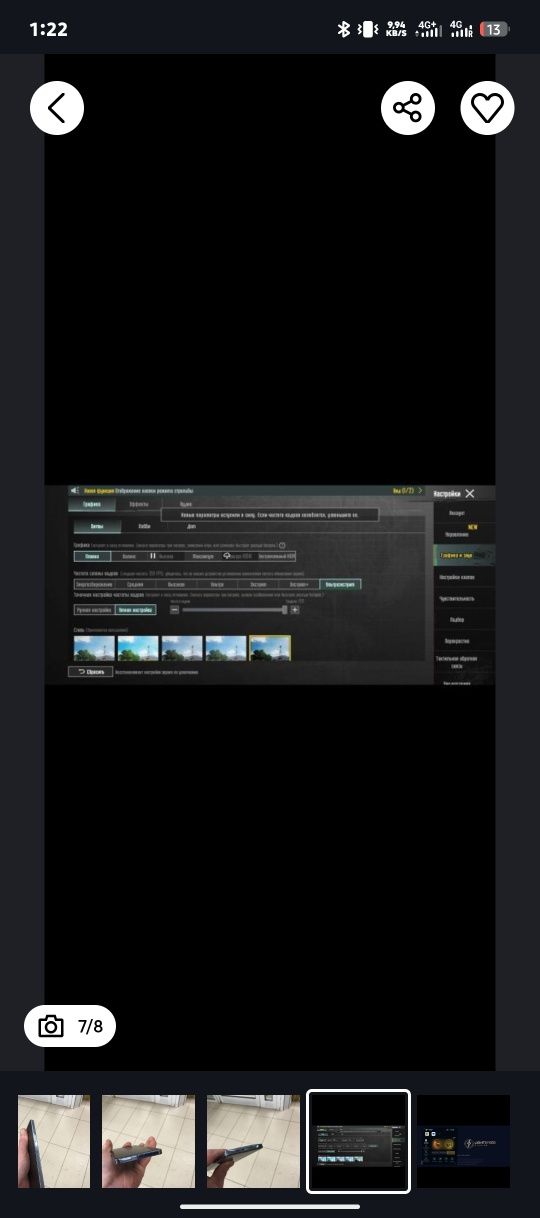View third thumbnail of phone side
Viewport: 540px width, 1218px height.
[x=253, y=1141]
